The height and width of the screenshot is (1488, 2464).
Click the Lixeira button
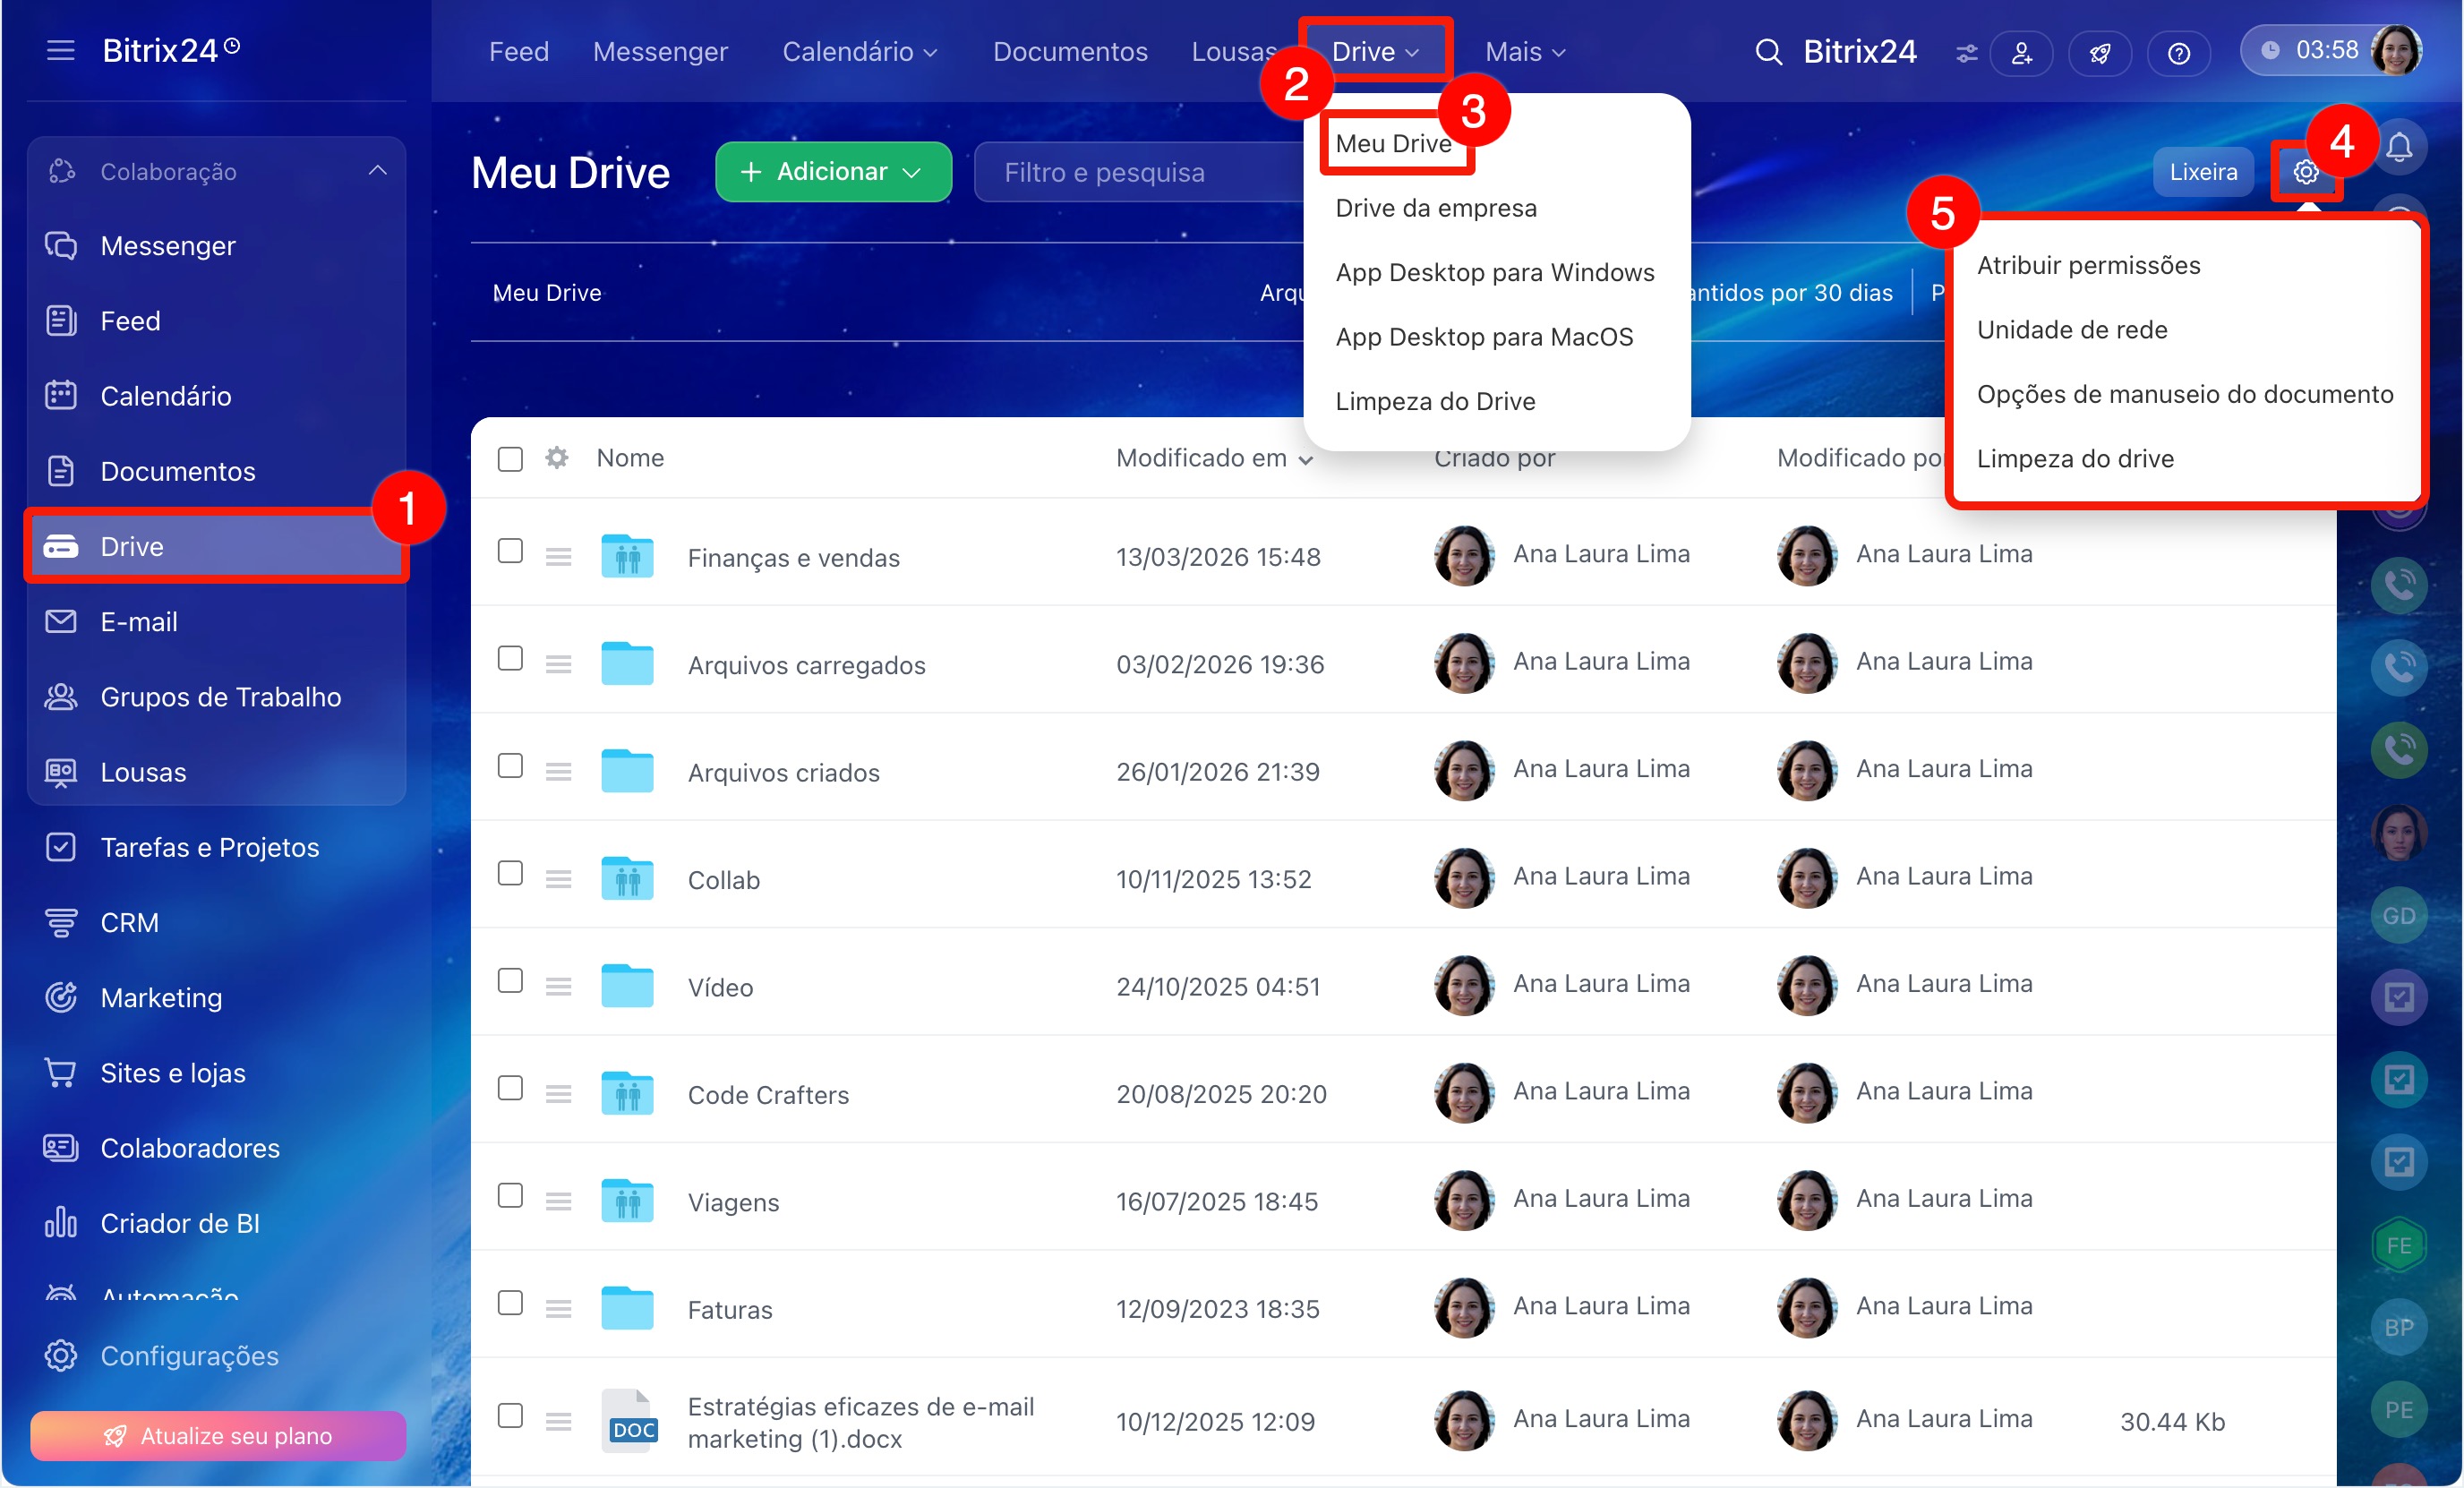tap(2202, 172)
